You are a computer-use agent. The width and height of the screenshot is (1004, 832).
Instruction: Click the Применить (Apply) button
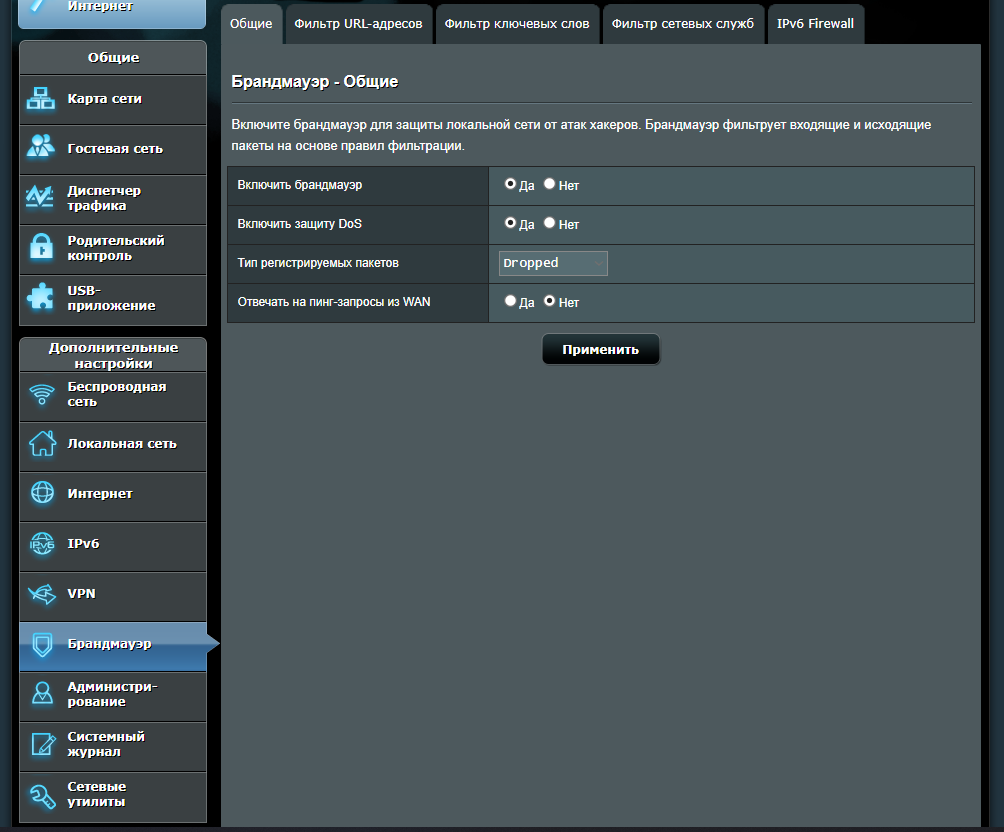tap(600, 350)
